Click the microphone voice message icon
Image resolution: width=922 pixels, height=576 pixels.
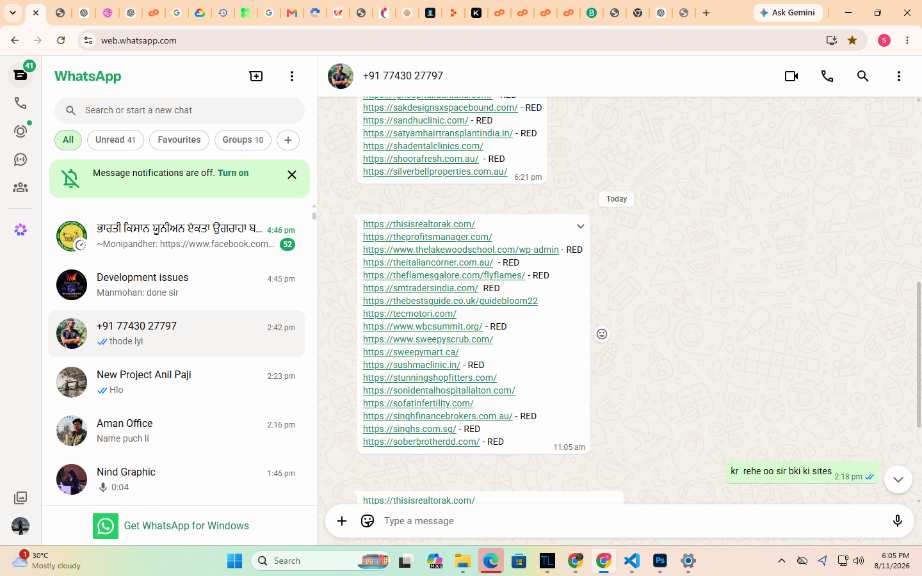897,521
